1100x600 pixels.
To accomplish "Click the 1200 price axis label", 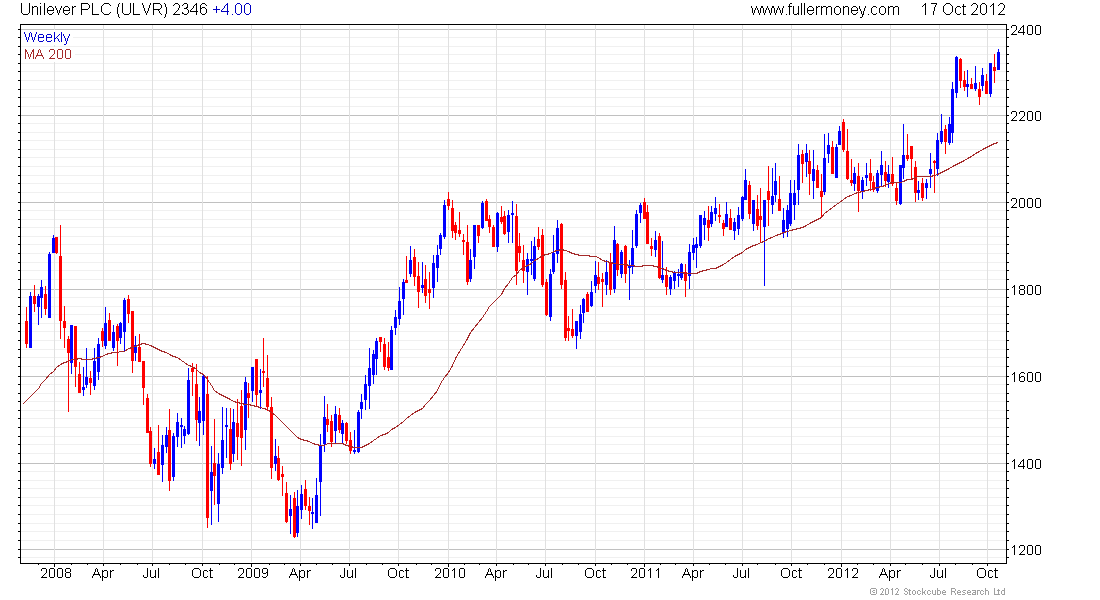I will point(1026,550).
